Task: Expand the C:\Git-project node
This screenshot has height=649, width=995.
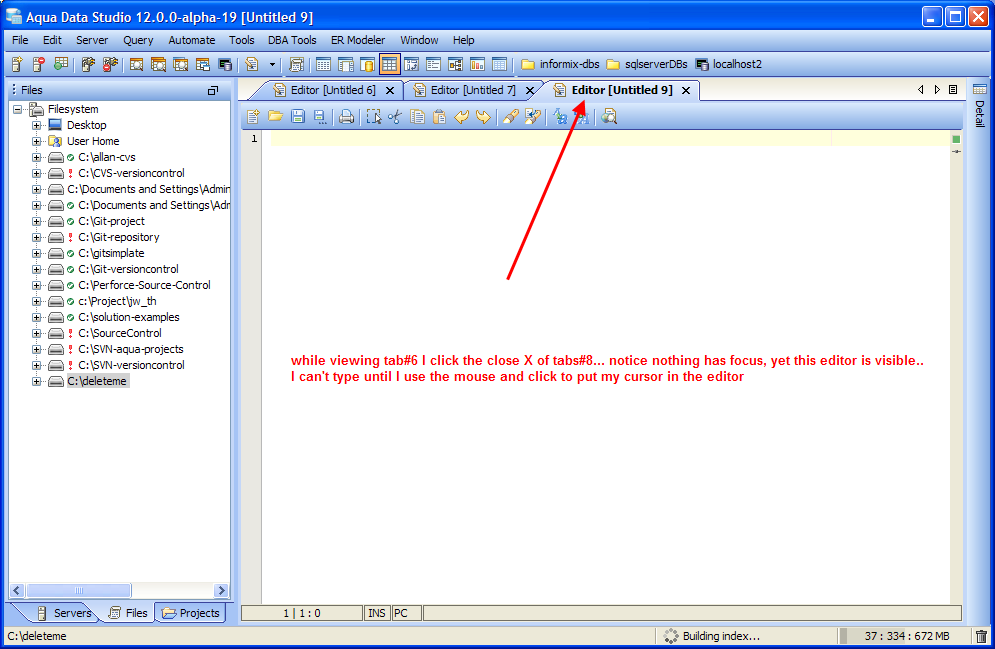Action: click(37, 221)
